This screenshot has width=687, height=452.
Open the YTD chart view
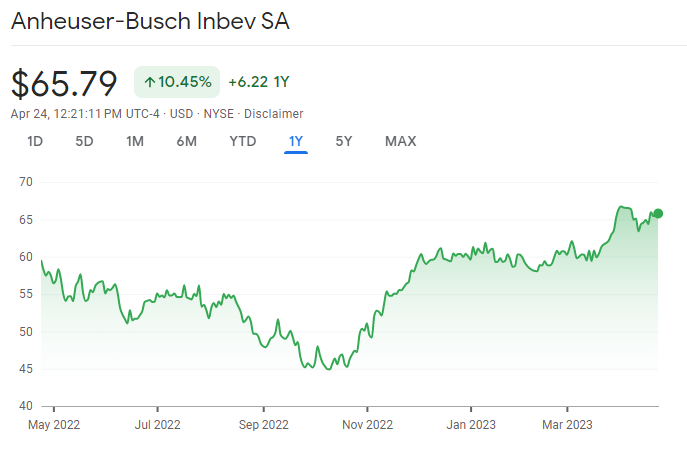pyautogui.click(x=243, y=141)
